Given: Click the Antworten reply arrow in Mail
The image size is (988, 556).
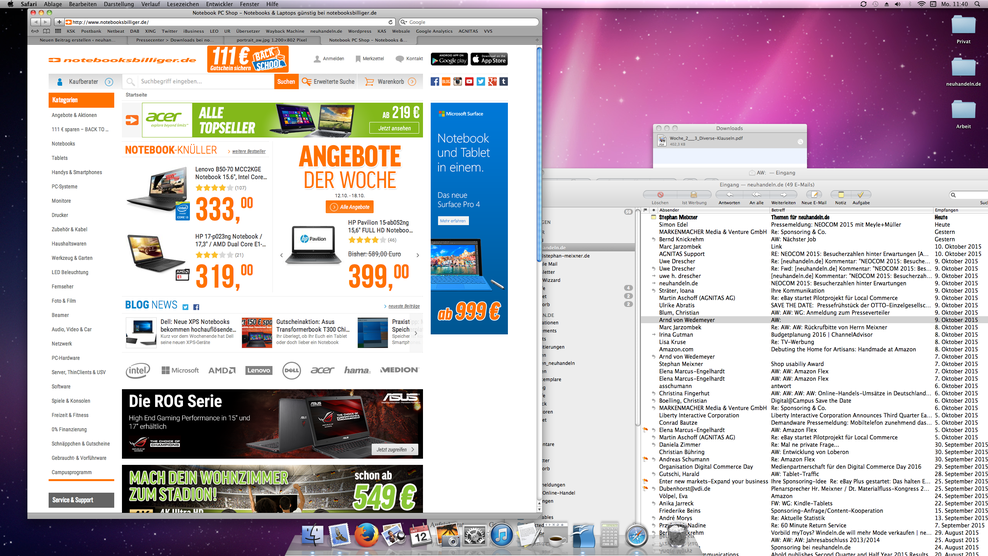Looking at the screenshot, I should [729, 195].
